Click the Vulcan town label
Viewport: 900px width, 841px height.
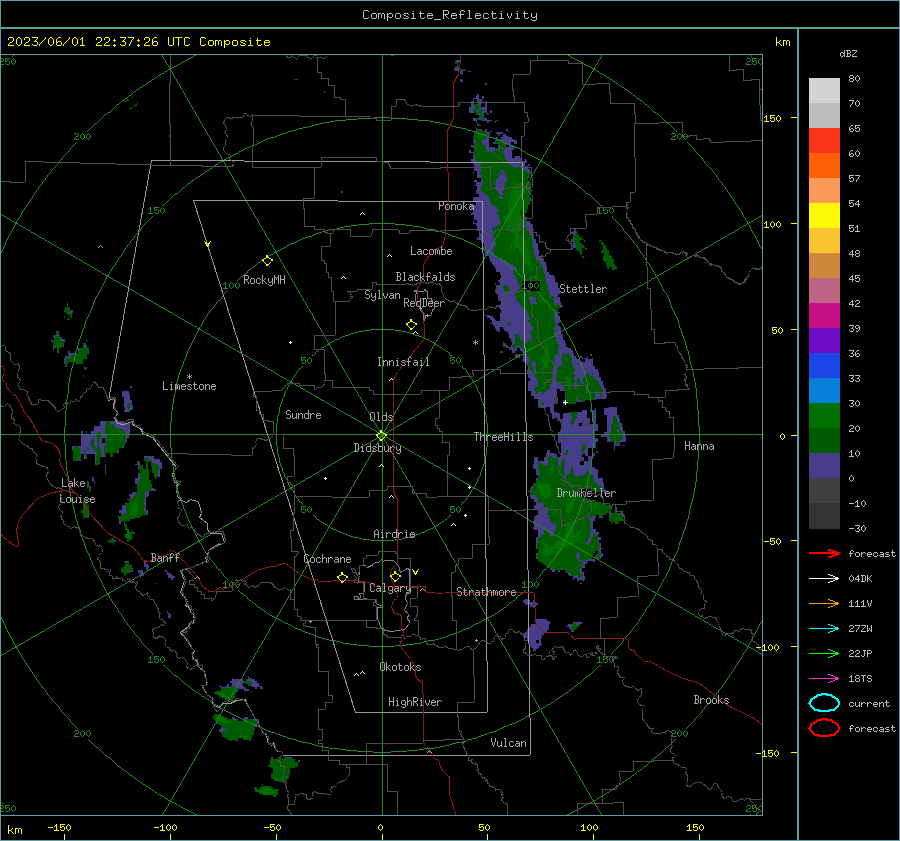click(508, 743)
